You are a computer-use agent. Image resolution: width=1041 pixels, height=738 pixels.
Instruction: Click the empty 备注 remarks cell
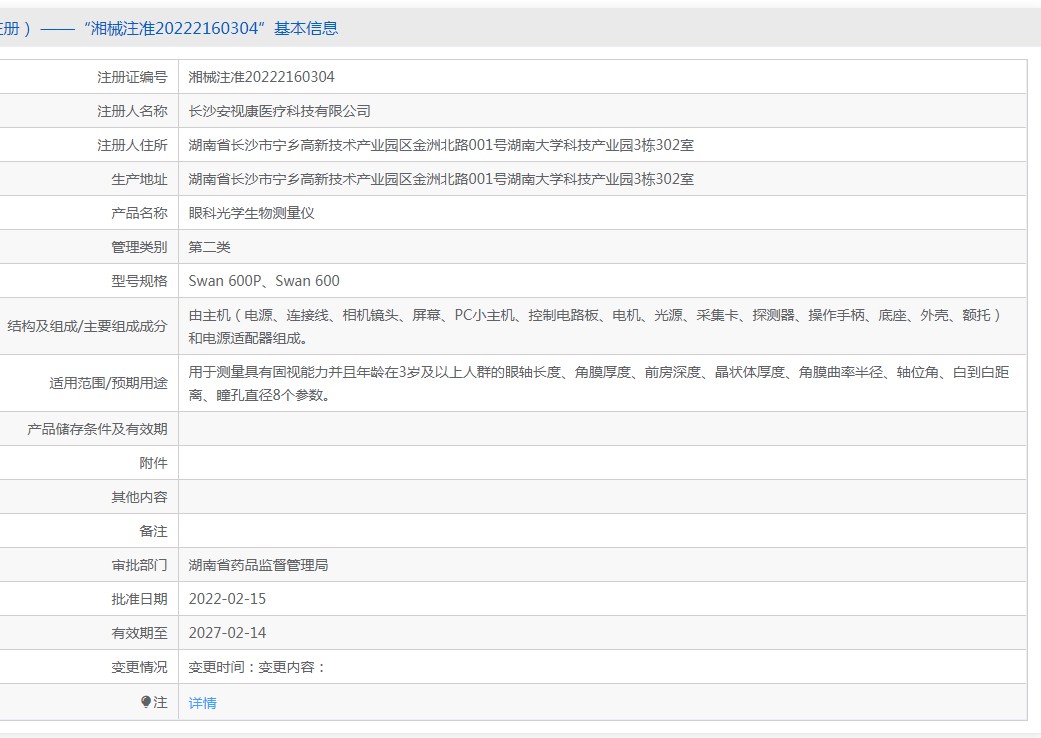click(603, 531)
